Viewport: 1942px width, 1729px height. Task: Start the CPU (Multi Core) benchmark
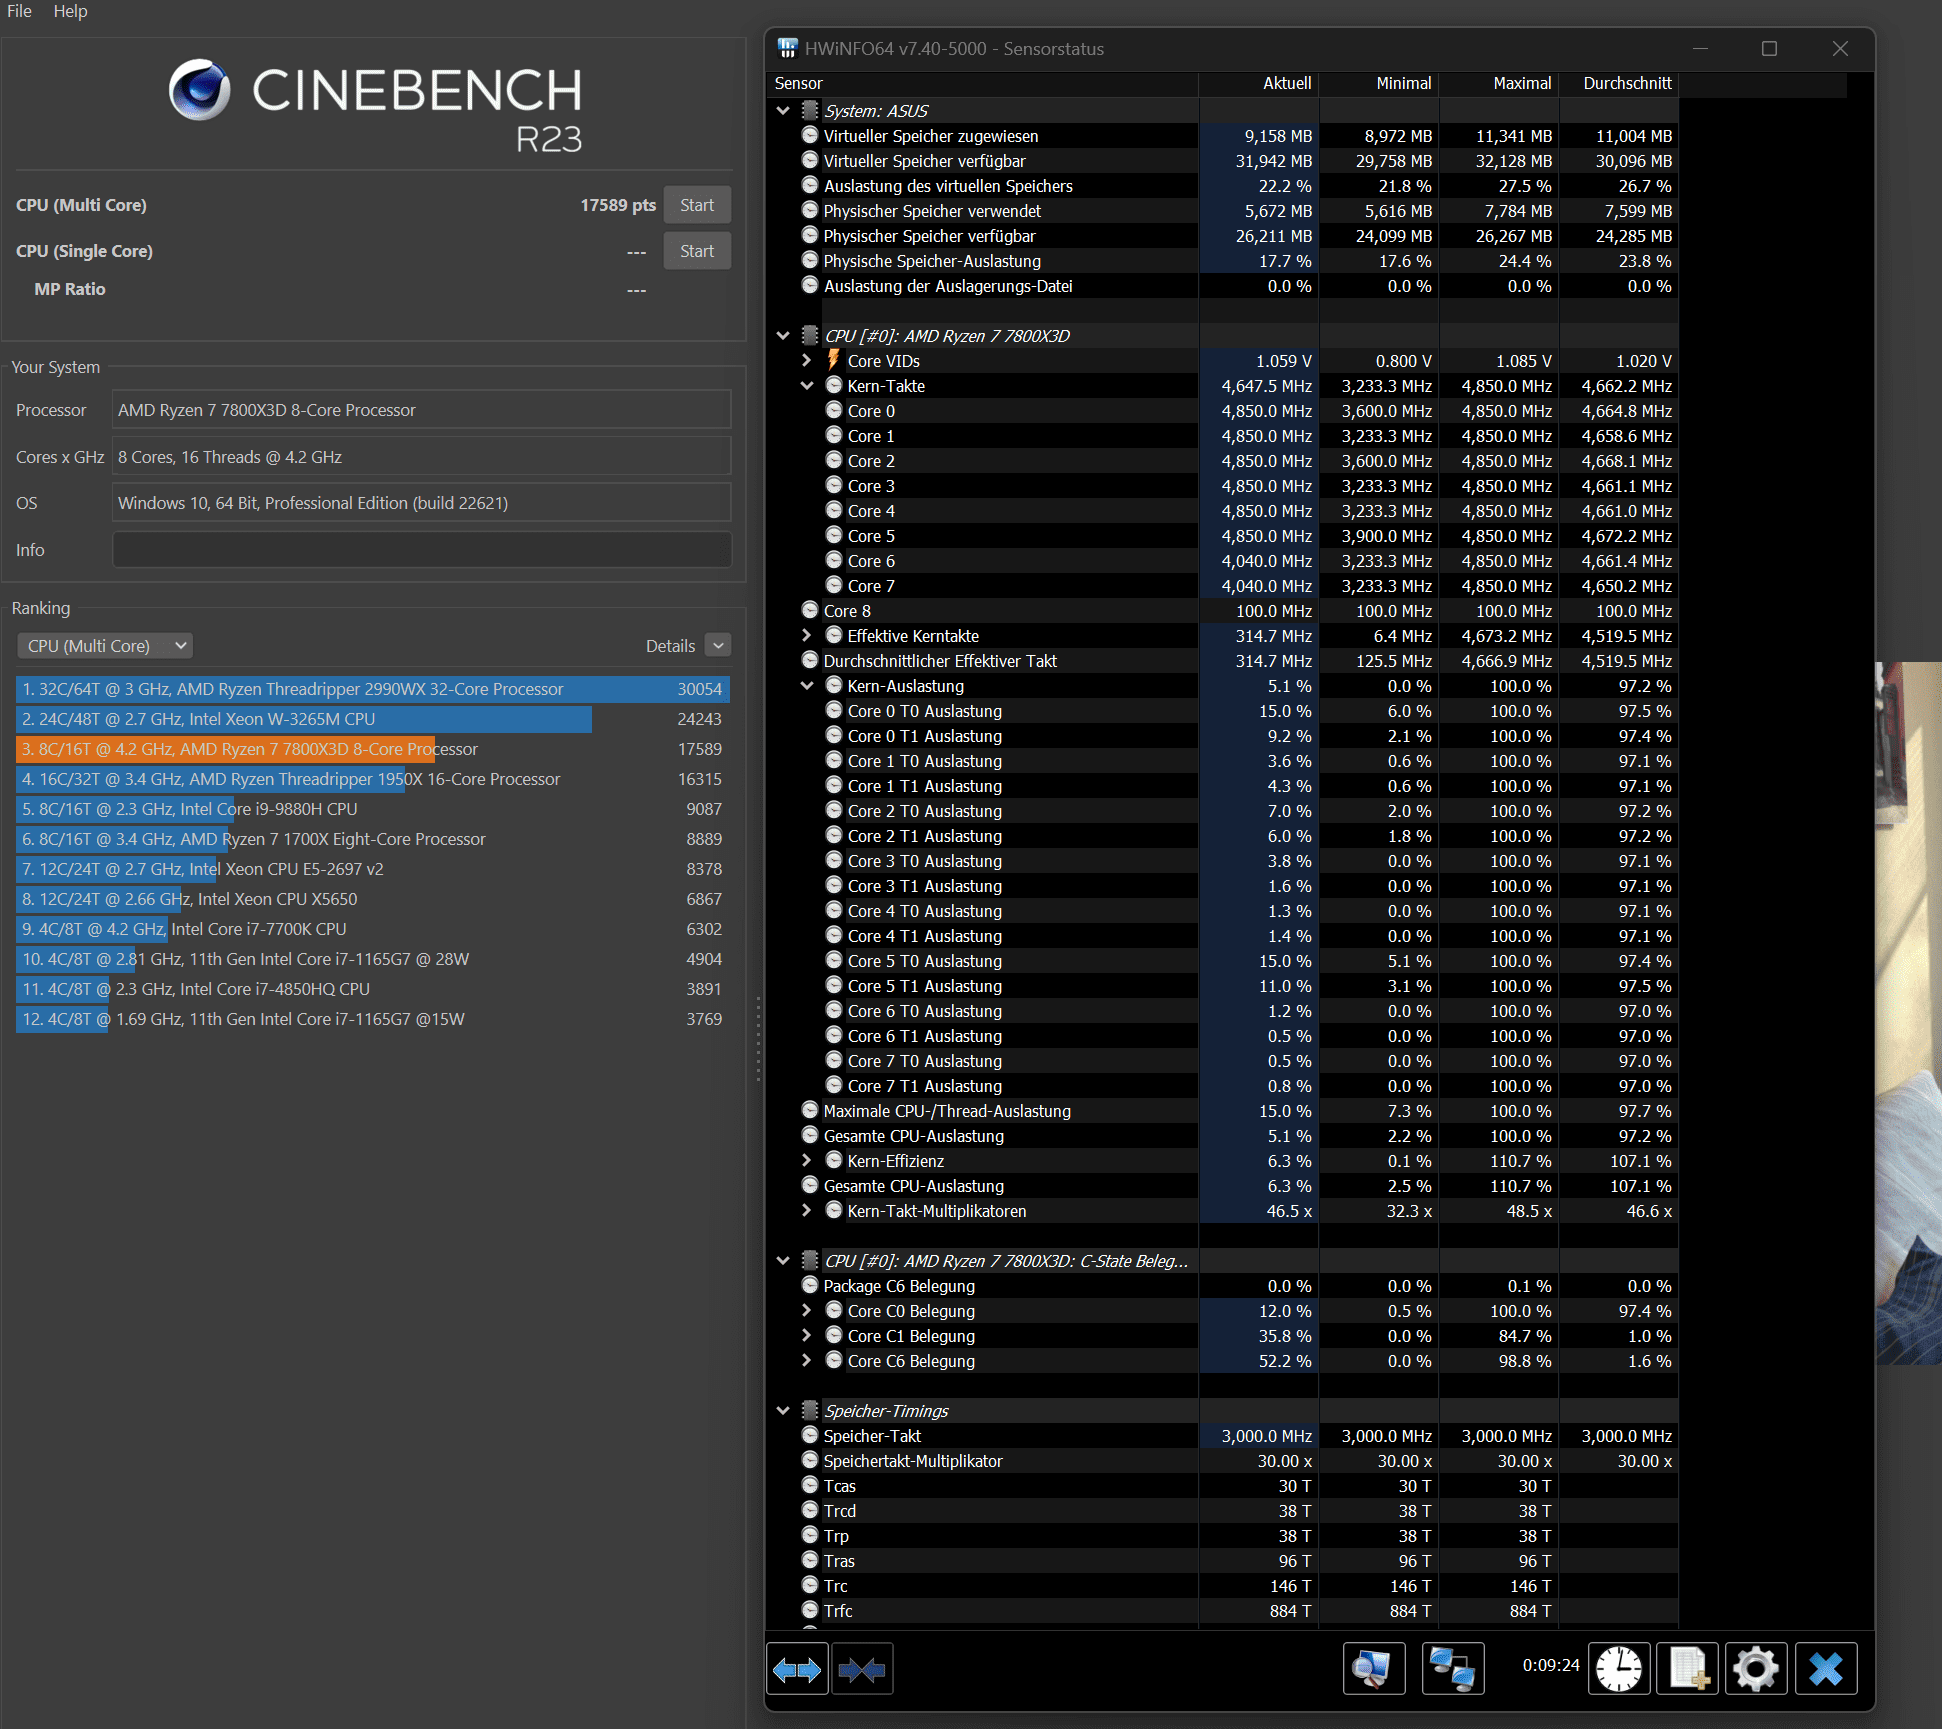[697, 205]
